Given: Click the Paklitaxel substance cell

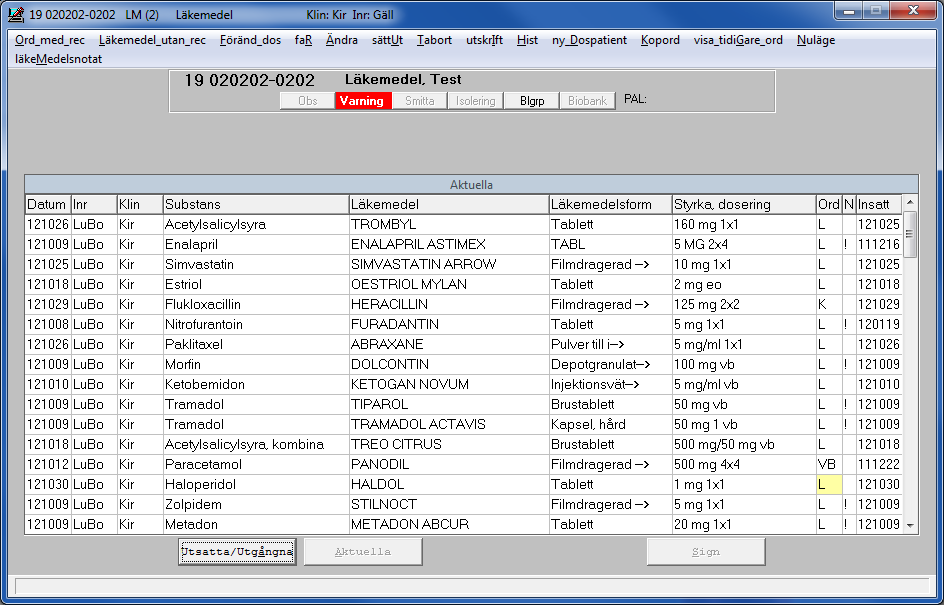Looking at the screenshot, I should pos(256,344).
